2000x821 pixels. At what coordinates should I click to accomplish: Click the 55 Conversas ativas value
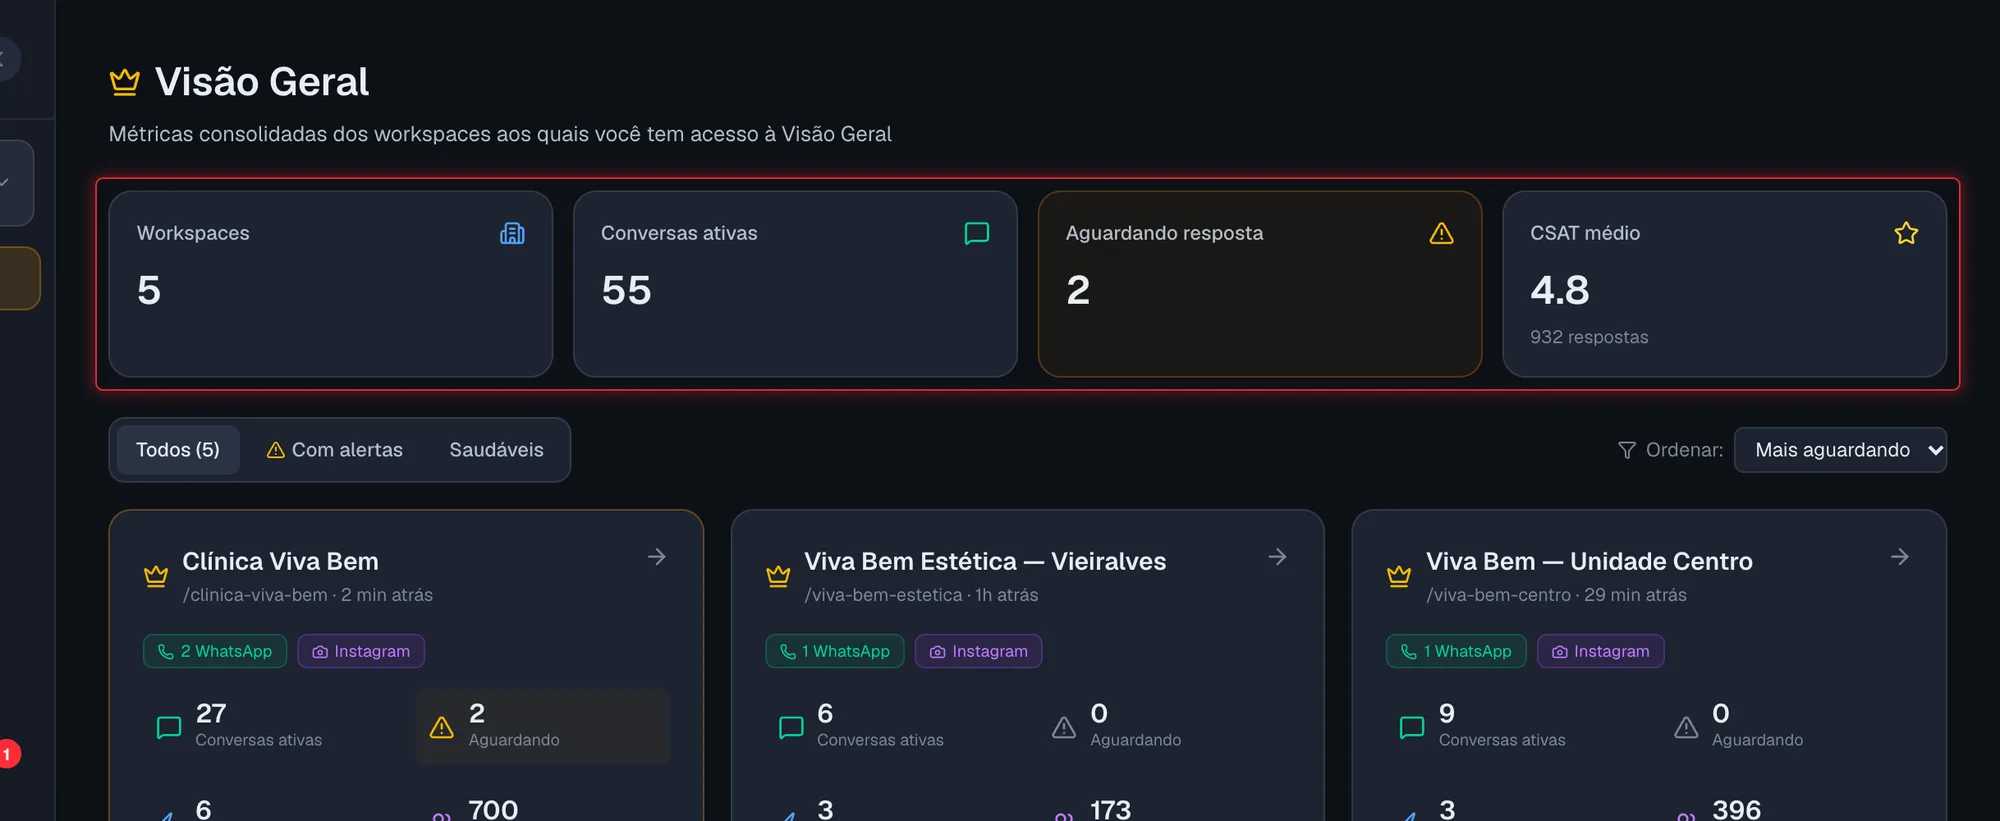point(626,290)
